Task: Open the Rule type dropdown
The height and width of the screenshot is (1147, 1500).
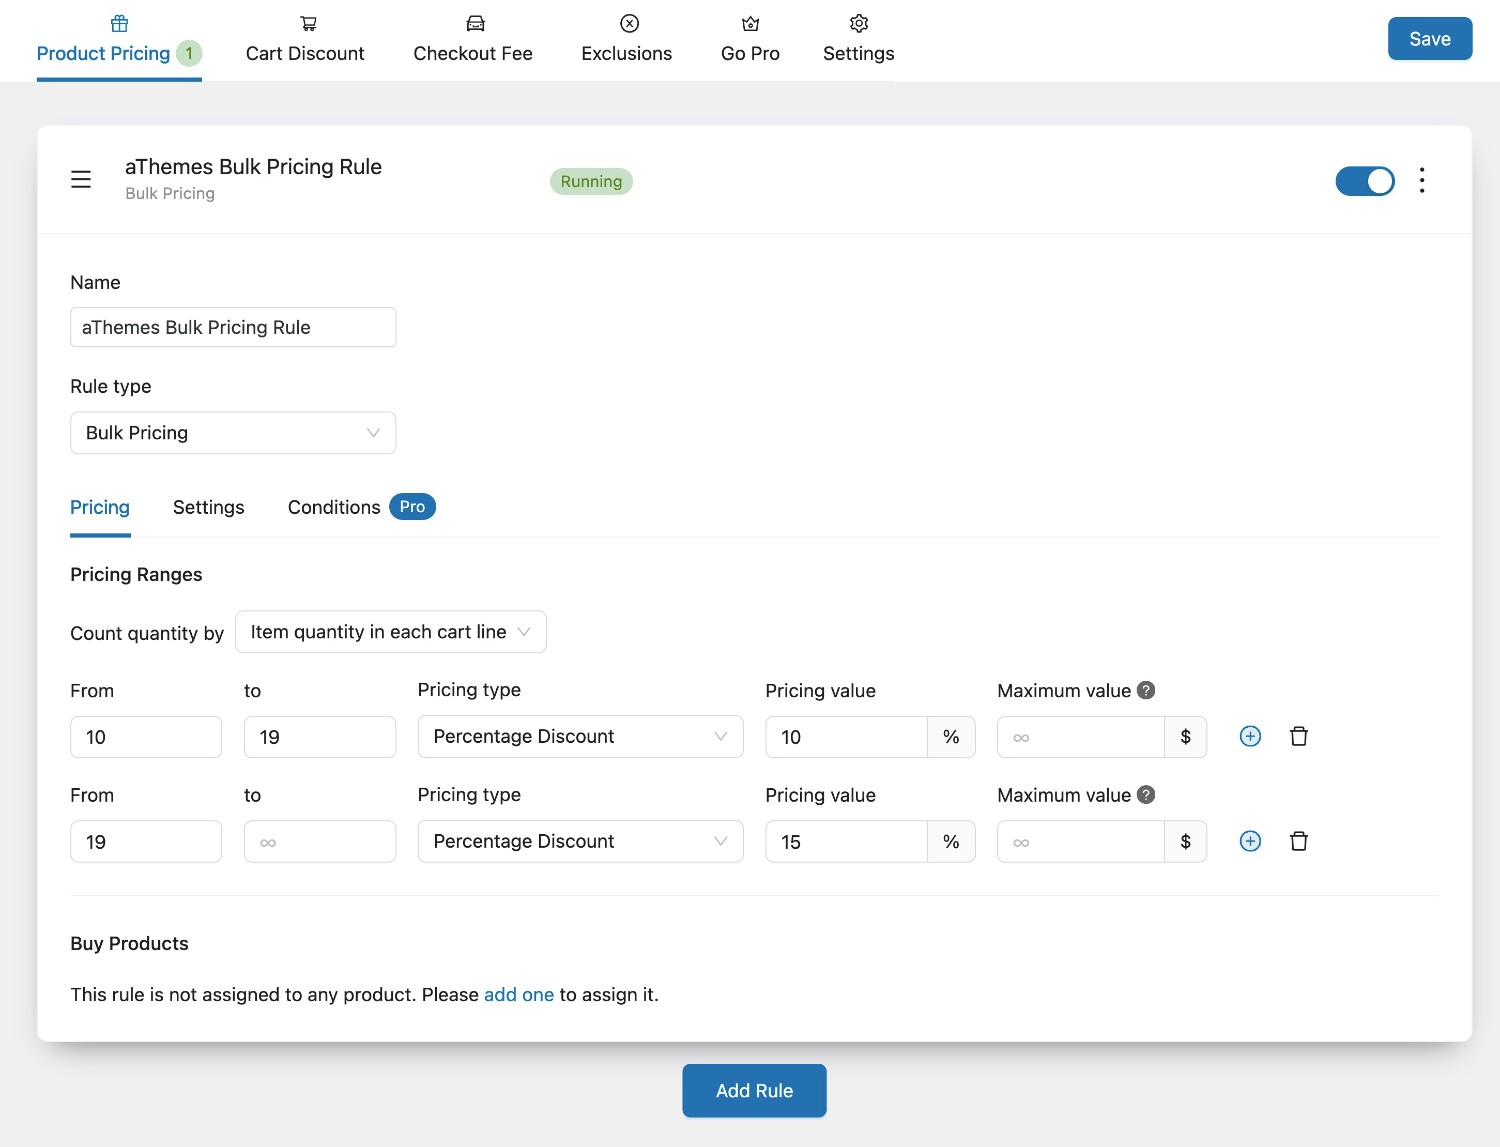Action: click(233, 433)
